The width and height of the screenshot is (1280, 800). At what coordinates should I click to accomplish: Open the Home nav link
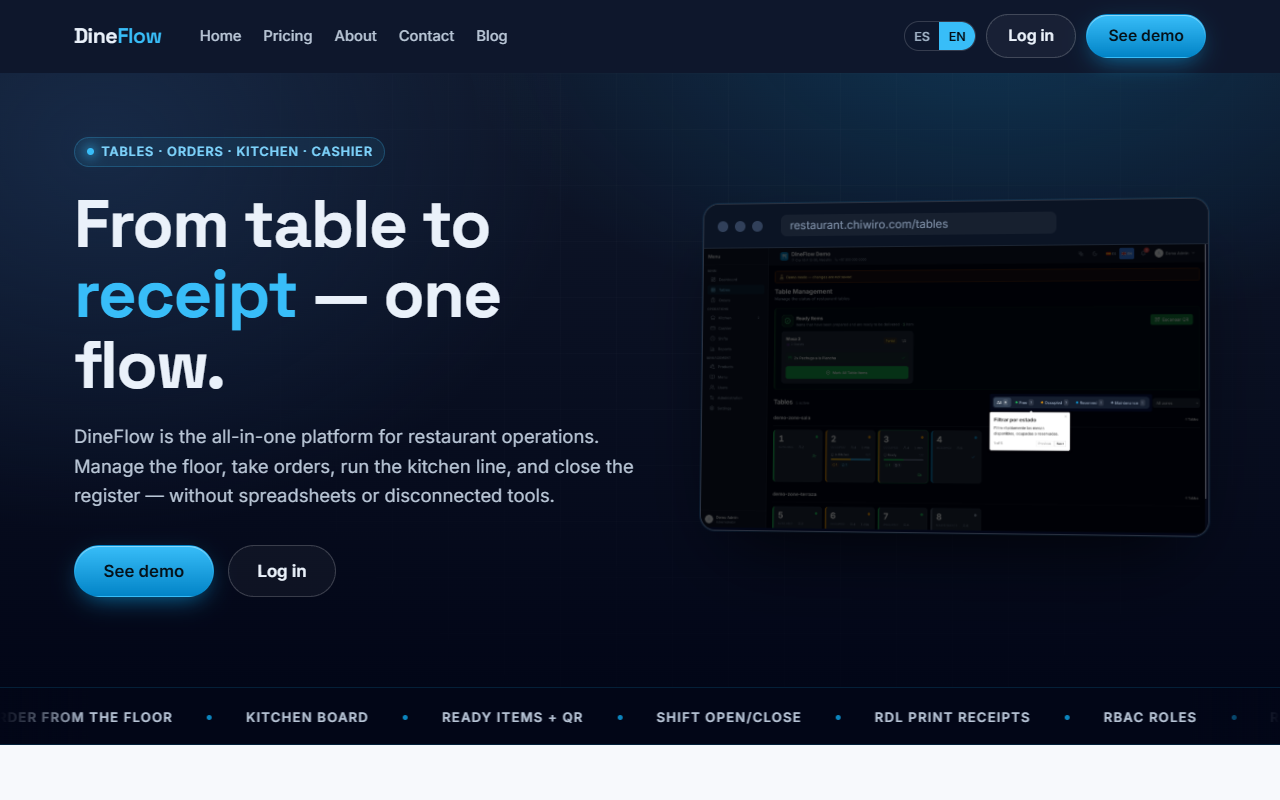point(220,36)
